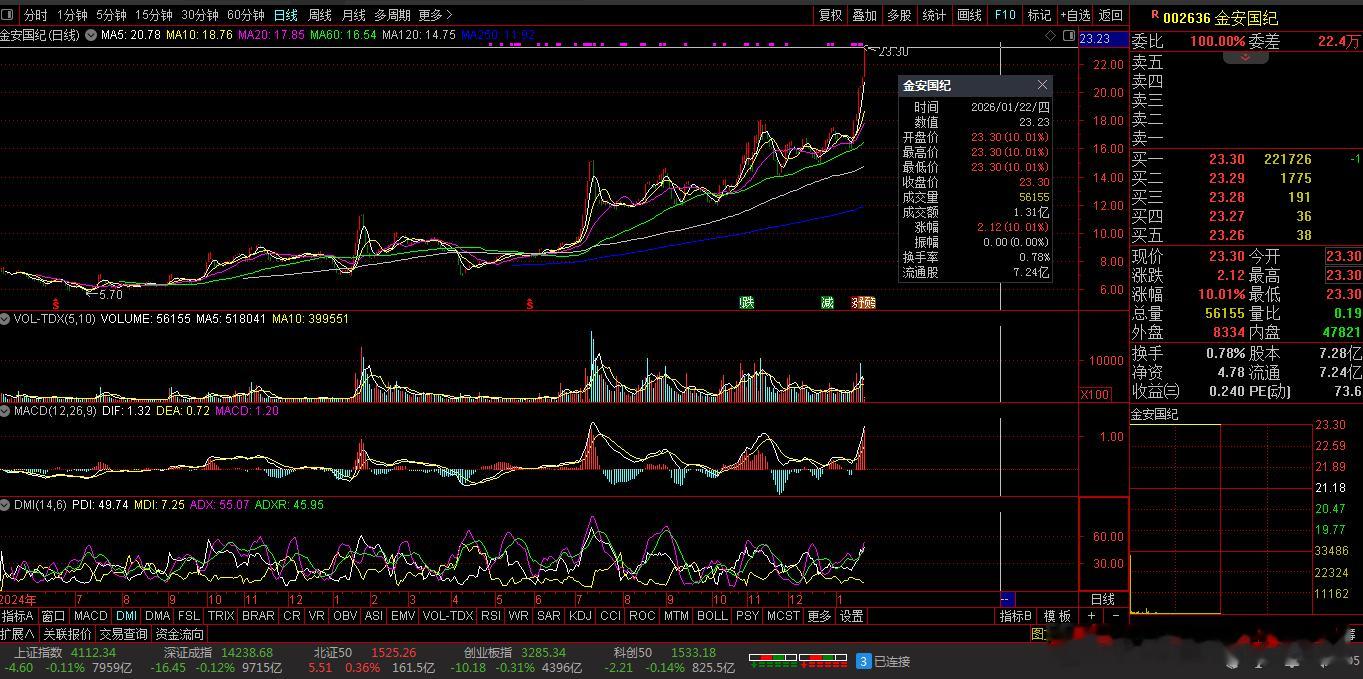Open the 交易查询 trade query tab
The width and height of the screenshot is (1363, 679).
(125, 634)
